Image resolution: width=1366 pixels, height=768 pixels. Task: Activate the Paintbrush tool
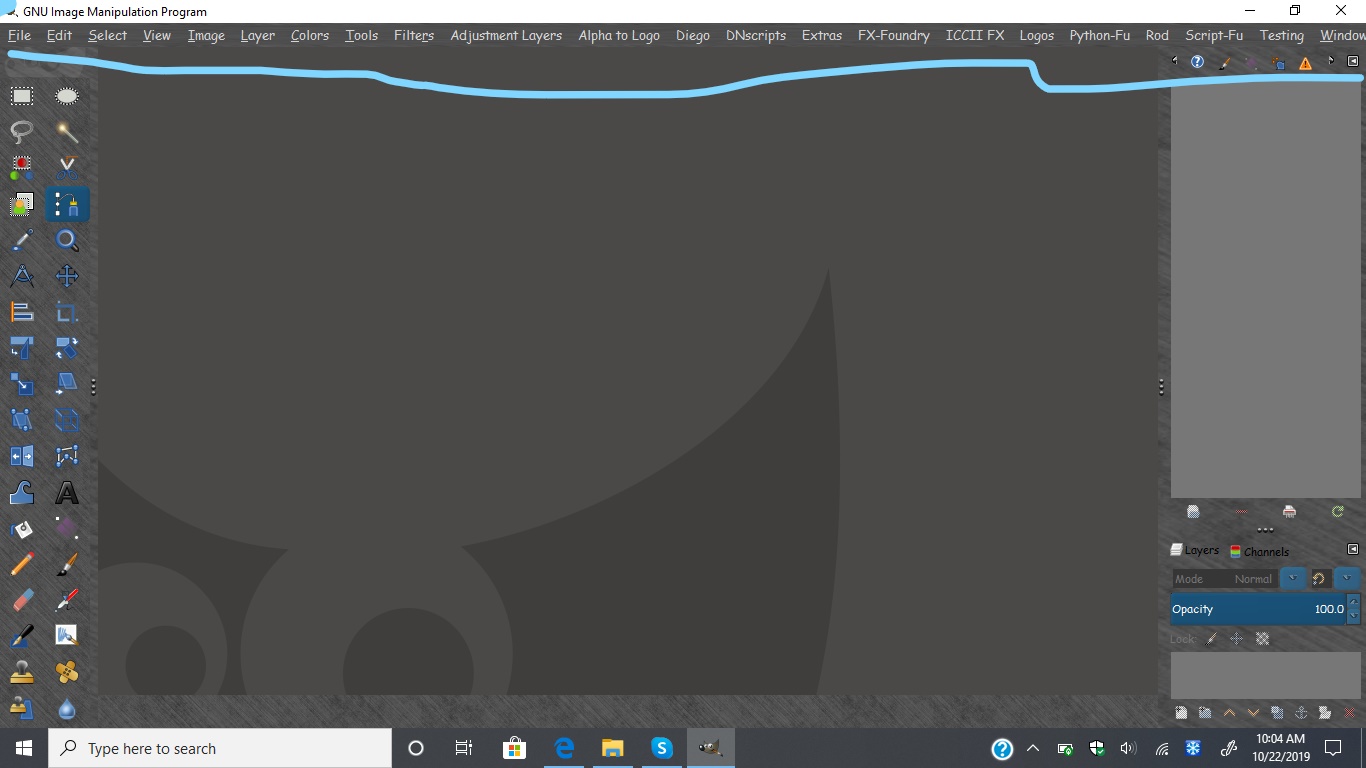[67, 564]
